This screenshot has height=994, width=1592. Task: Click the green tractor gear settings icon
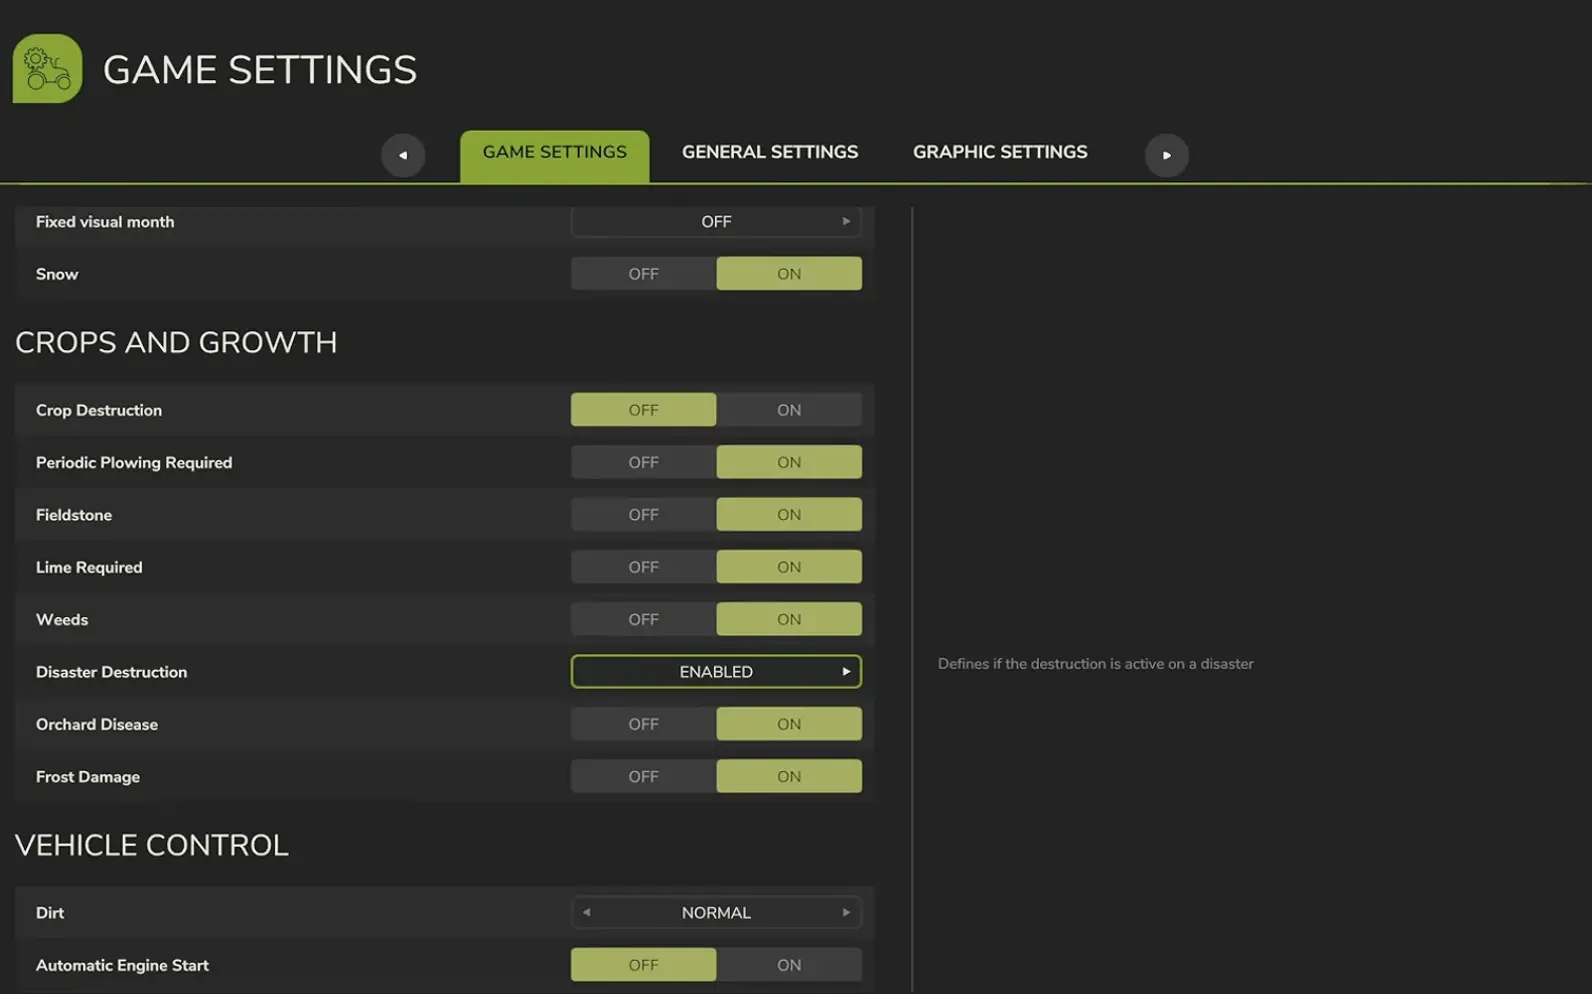[47, 69]
